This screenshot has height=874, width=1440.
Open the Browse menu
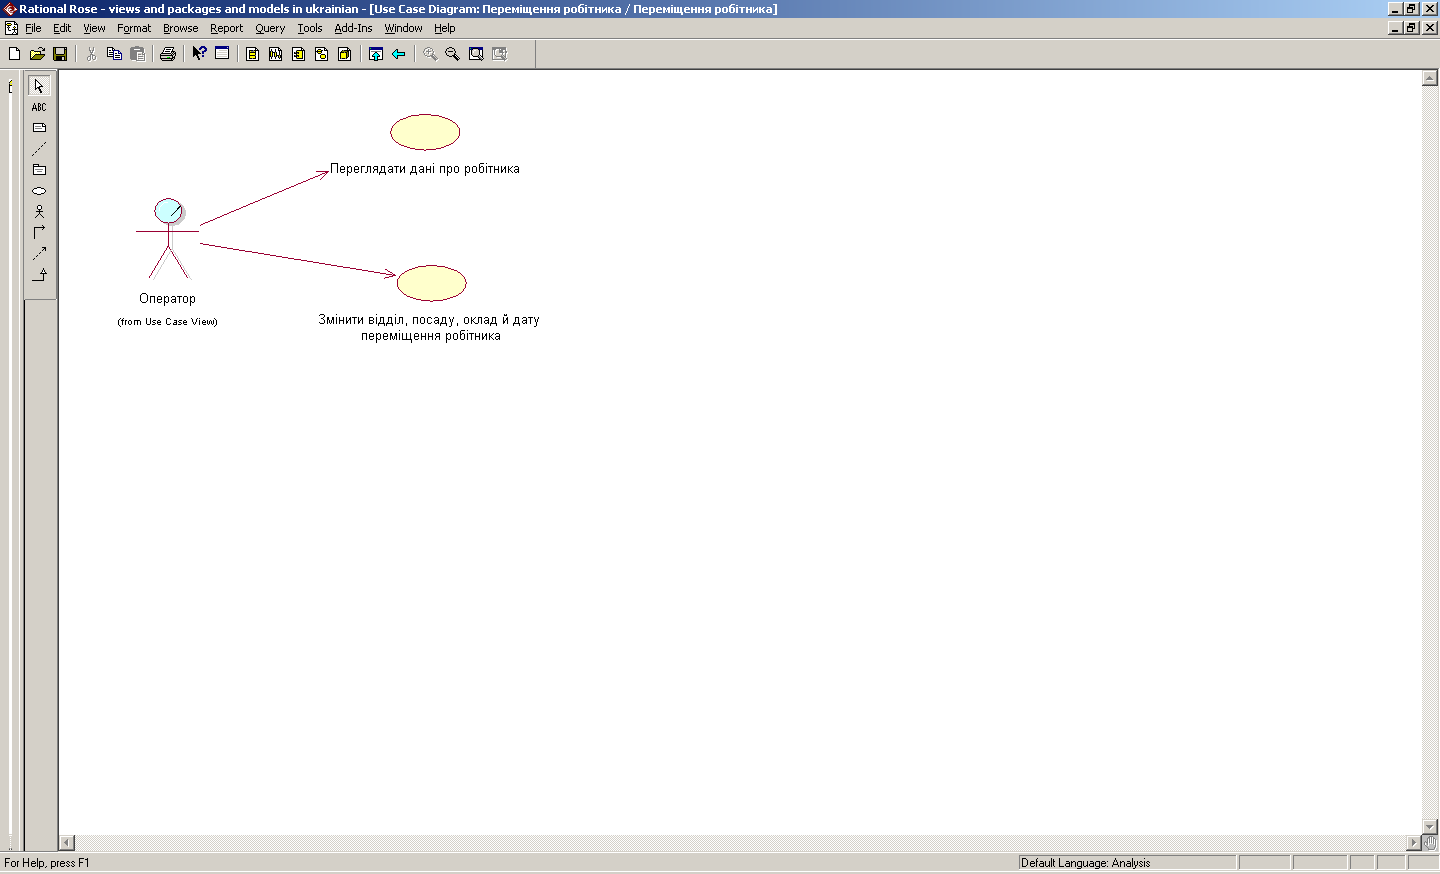point(181,28)
